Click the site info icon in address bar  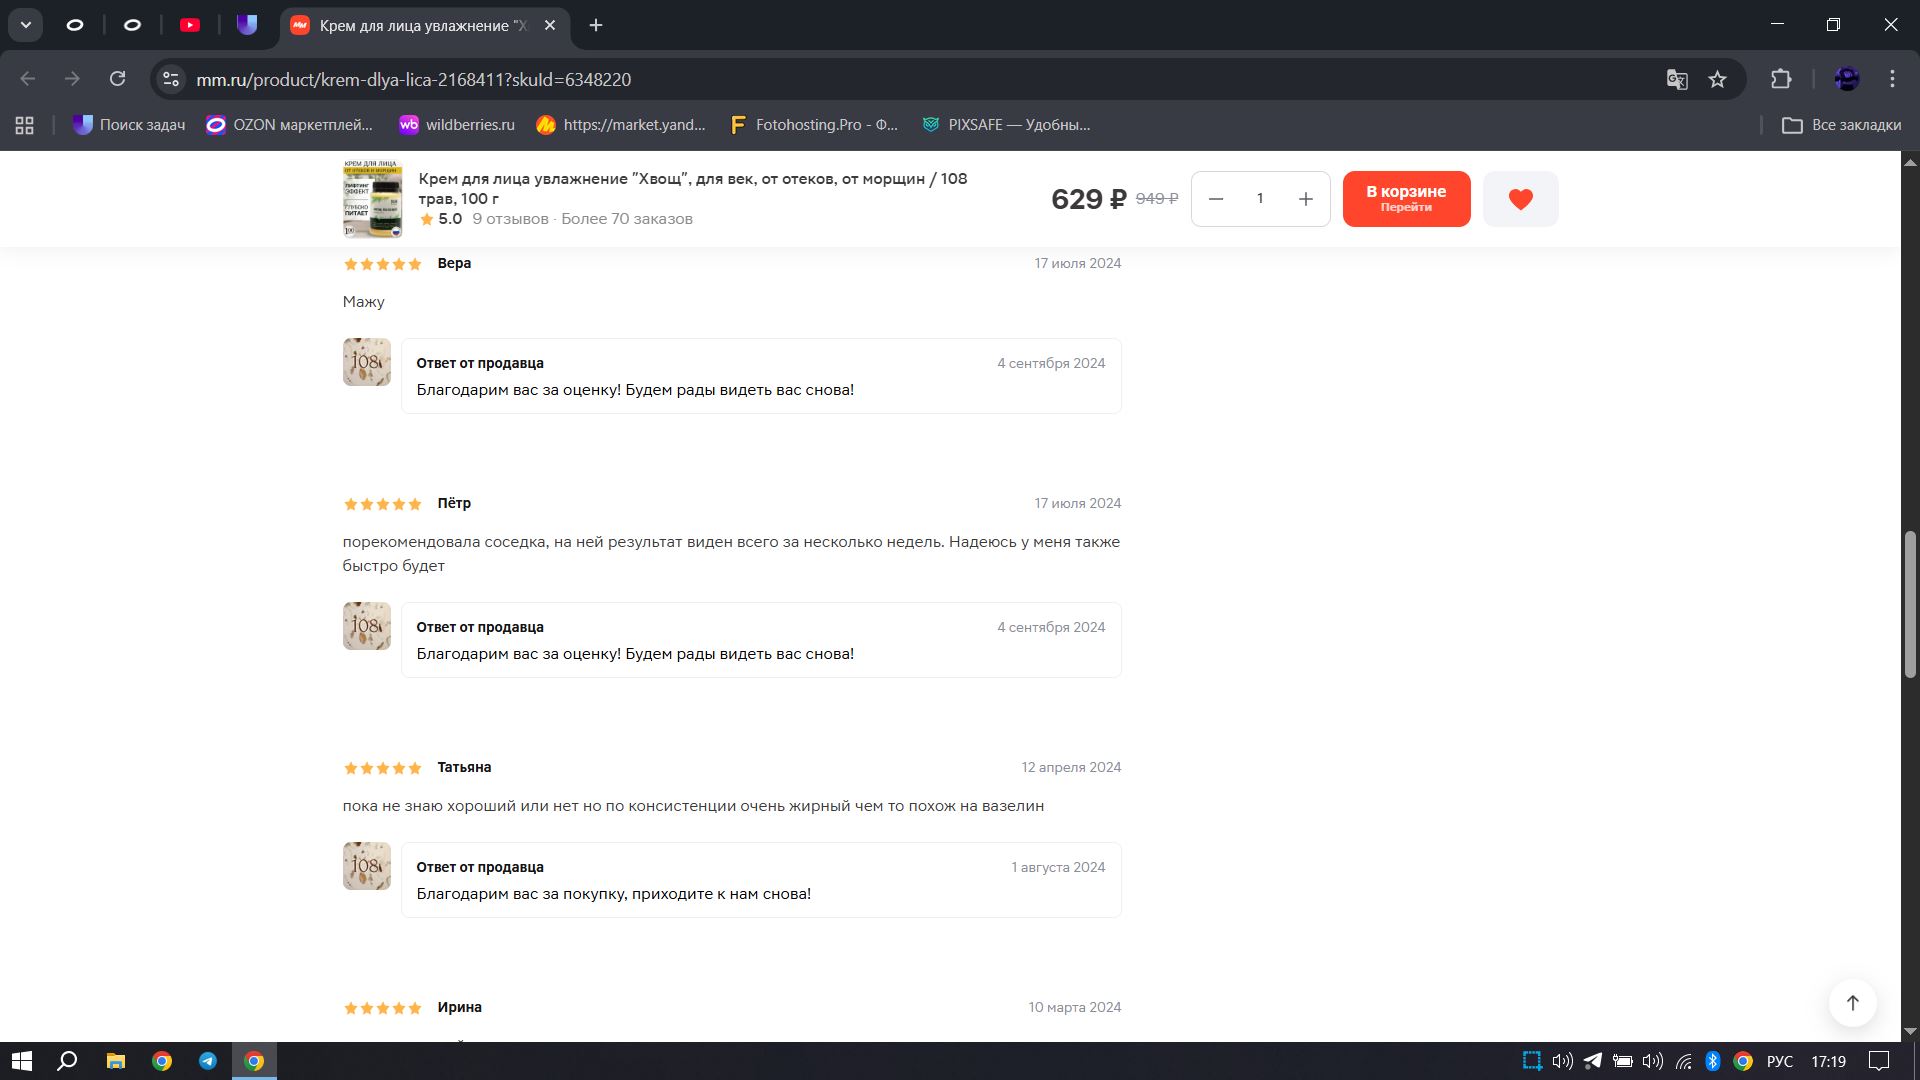[x=171, y=79]
